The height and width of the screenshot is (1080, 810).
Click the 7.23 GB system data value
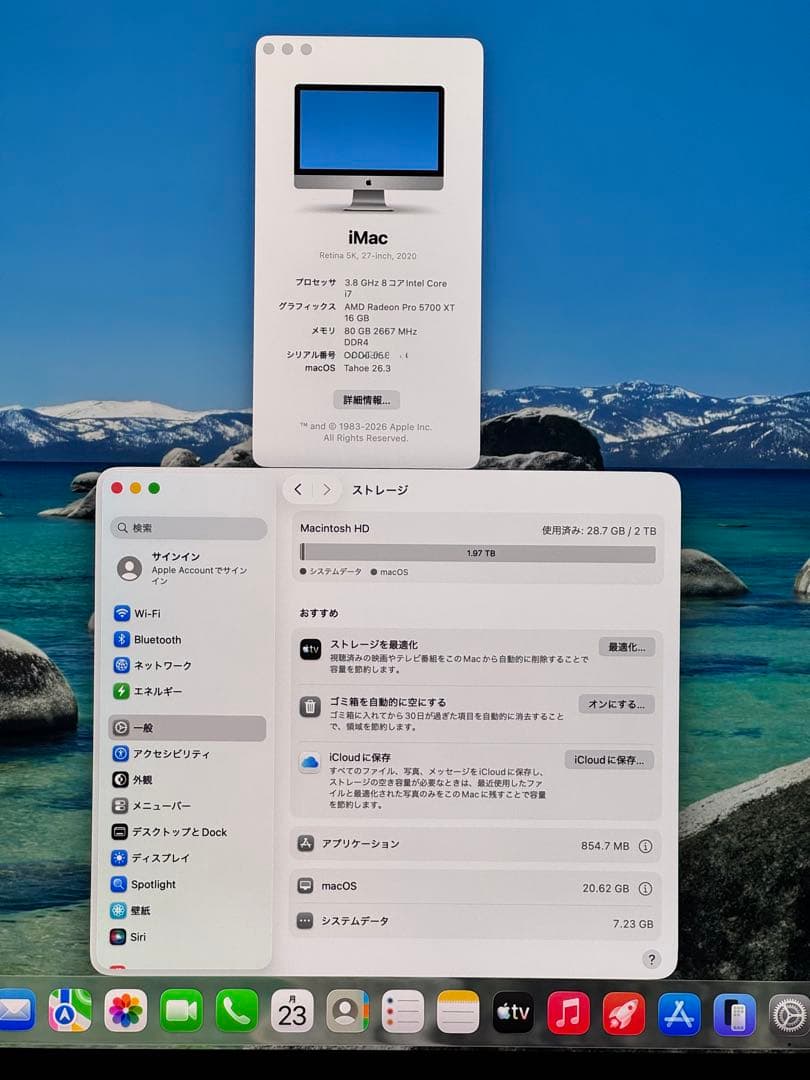click(633, 924)
